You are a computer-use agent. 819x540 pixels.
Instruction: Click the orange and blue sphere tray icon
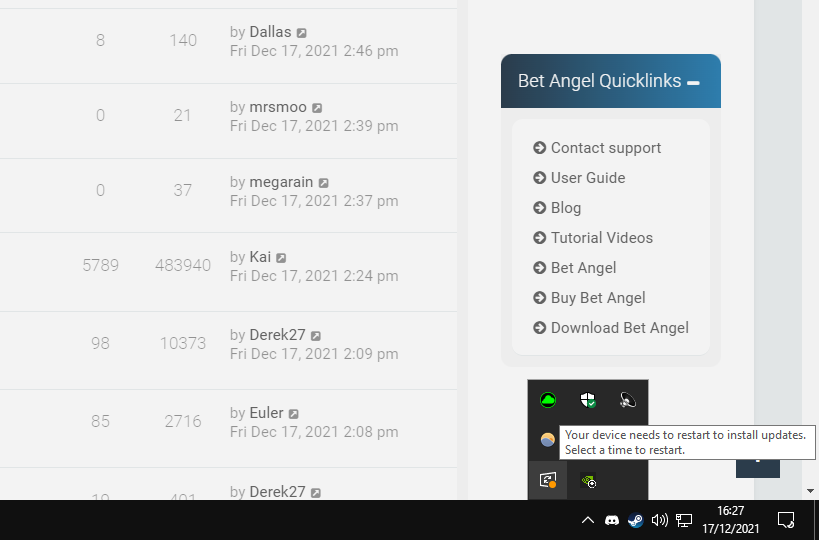547,440
